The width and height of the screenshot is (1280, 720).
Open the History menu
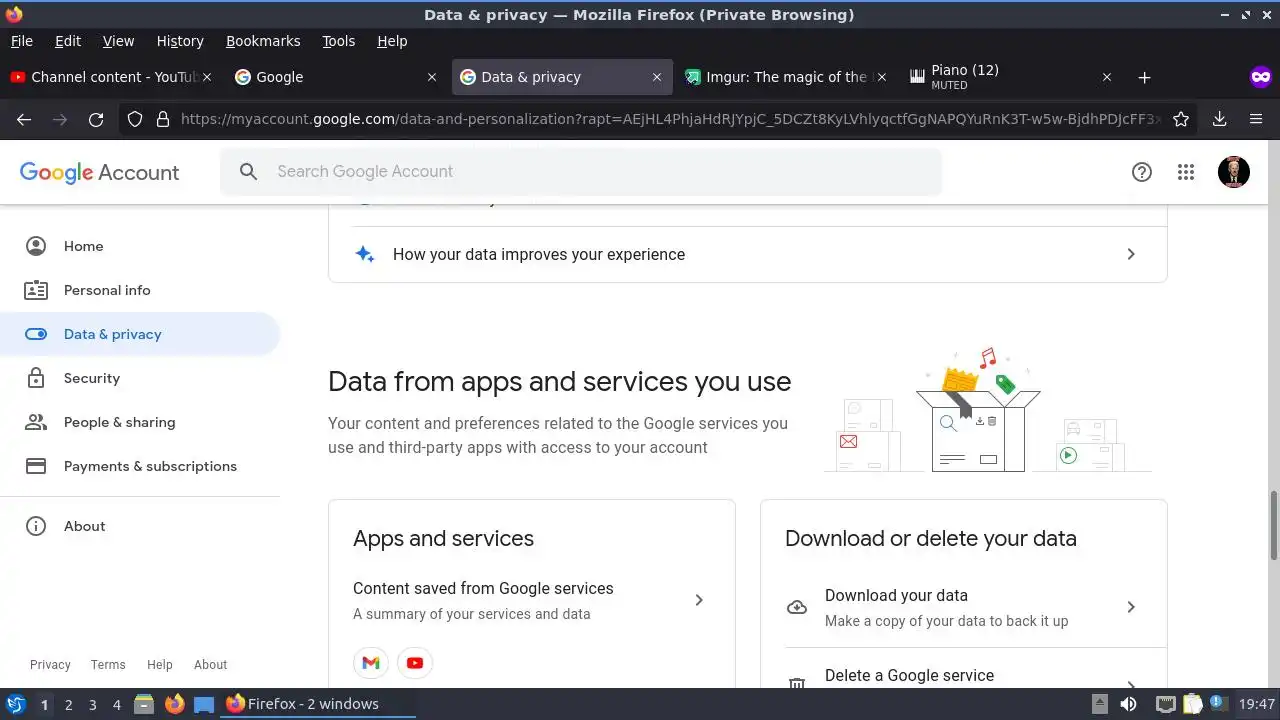point(180,41)
